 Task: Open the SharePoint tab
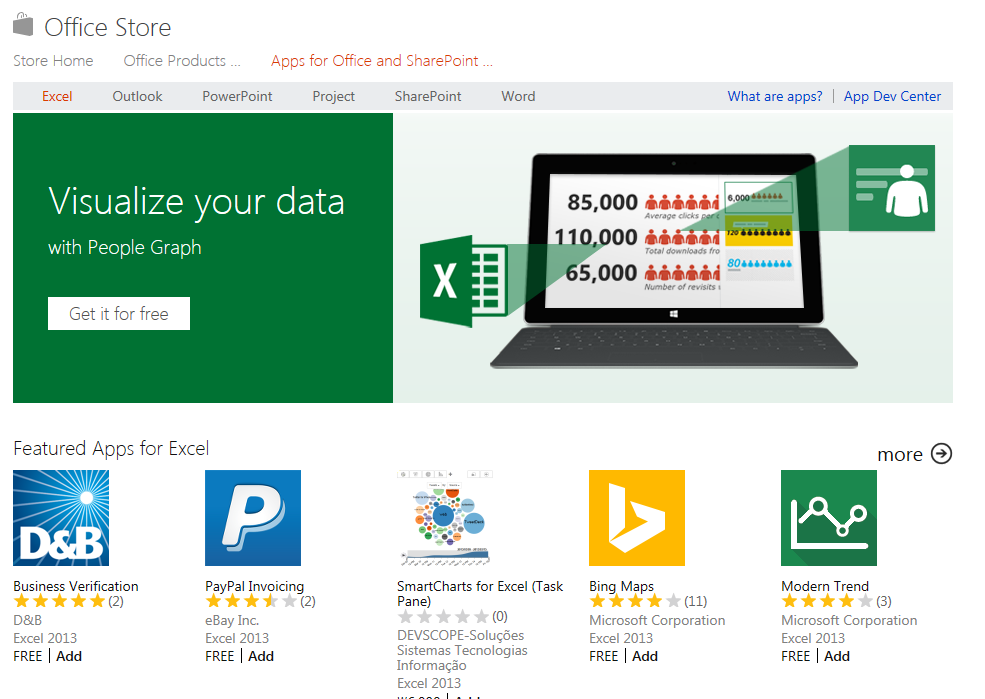(x=428, y=96)
